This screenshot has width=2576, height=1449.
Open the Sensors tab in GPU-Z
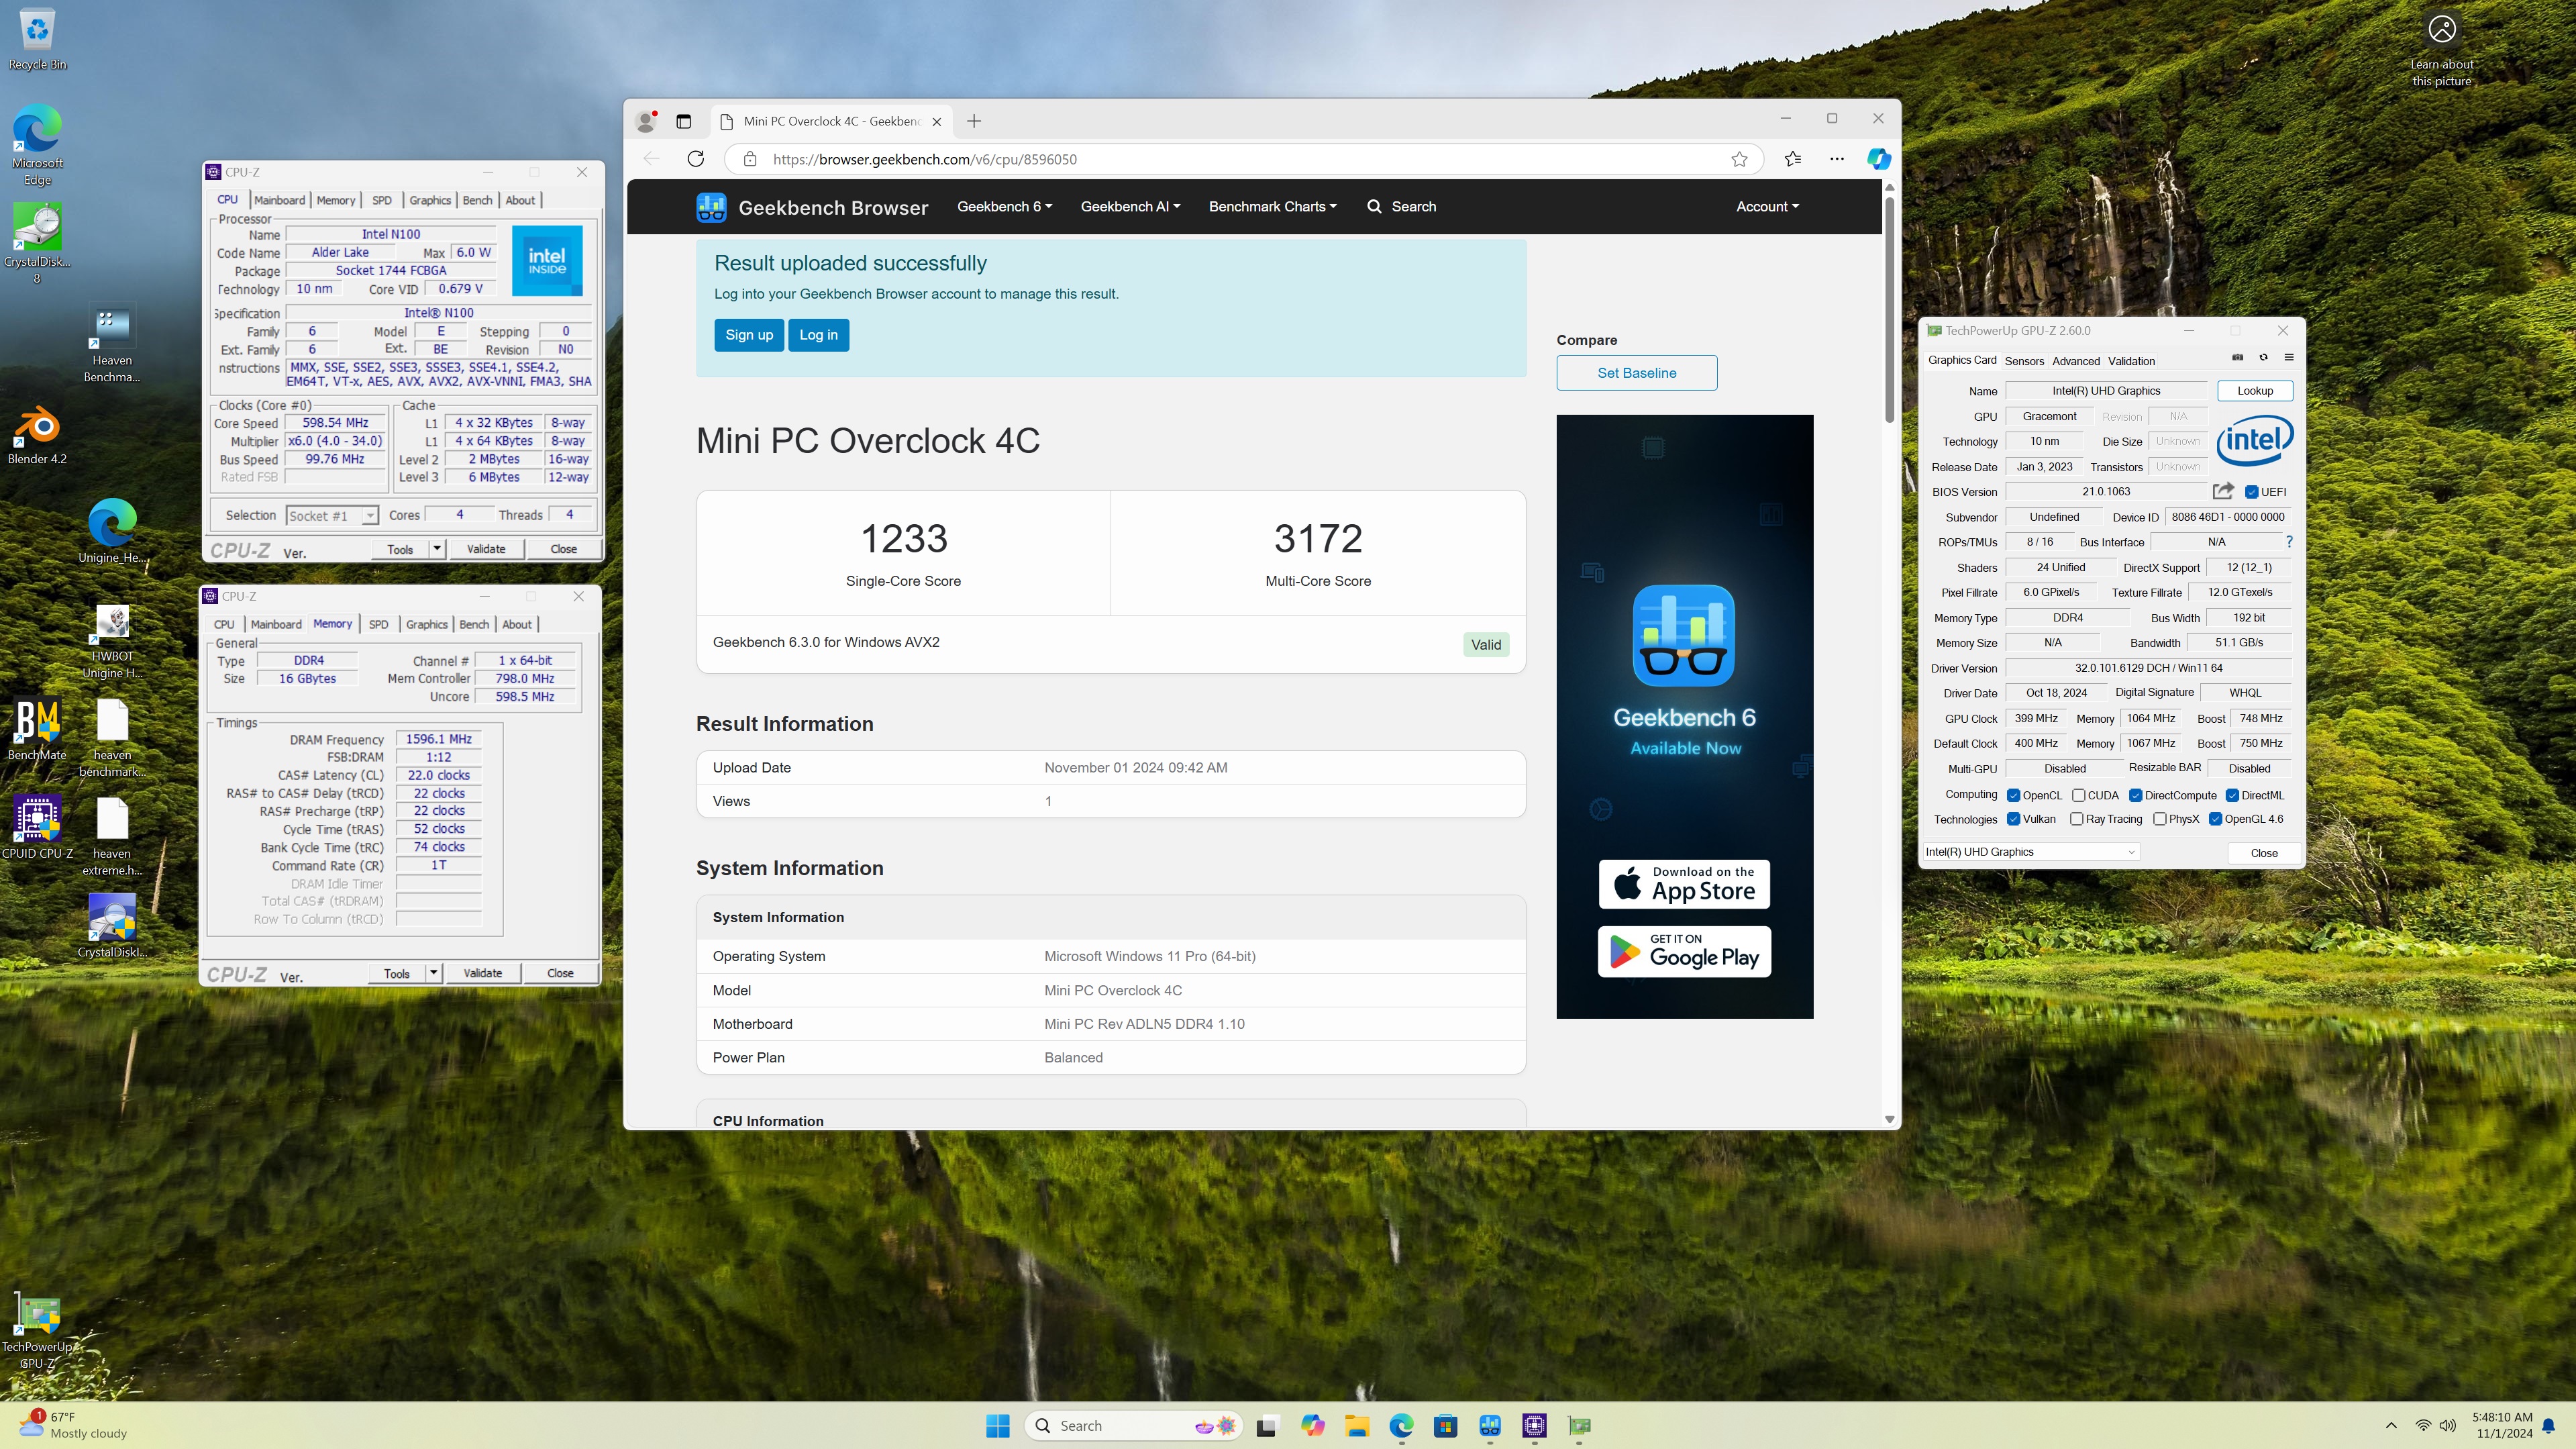click(x=2024, y=361)
